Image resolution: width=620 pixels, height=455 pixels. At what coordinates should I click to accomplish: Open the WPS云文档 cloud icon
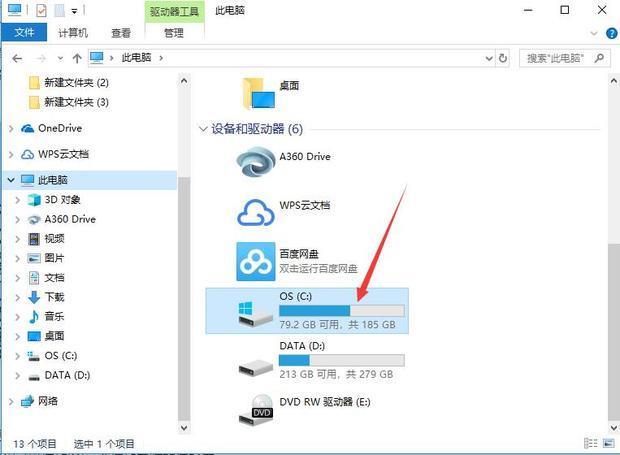click(255, 212)
